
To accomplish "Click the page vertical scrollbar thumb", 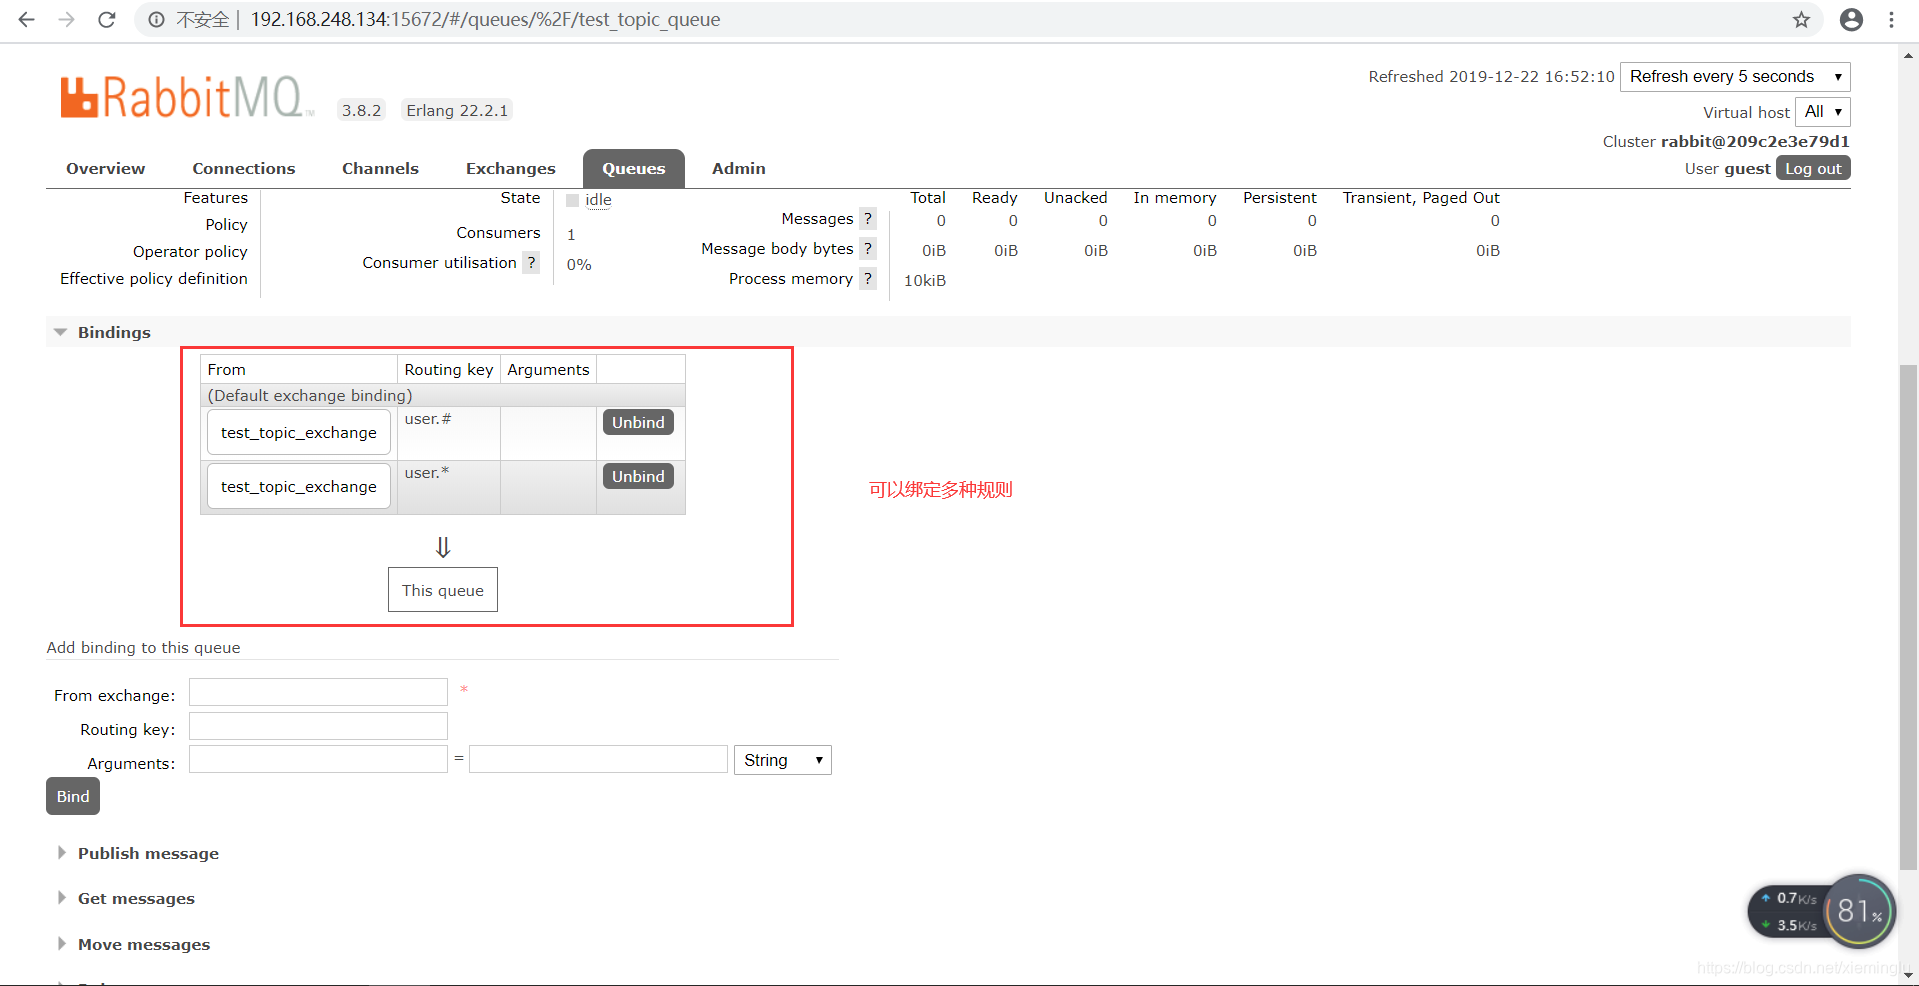I will (1908, 615).
